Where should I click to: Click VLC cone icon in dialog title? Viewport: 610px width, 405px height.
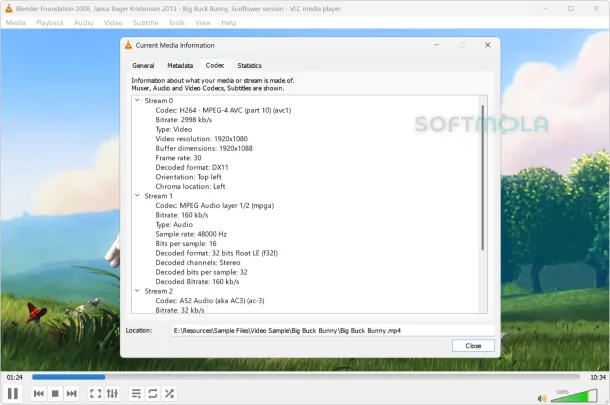[x=128, y=45]
